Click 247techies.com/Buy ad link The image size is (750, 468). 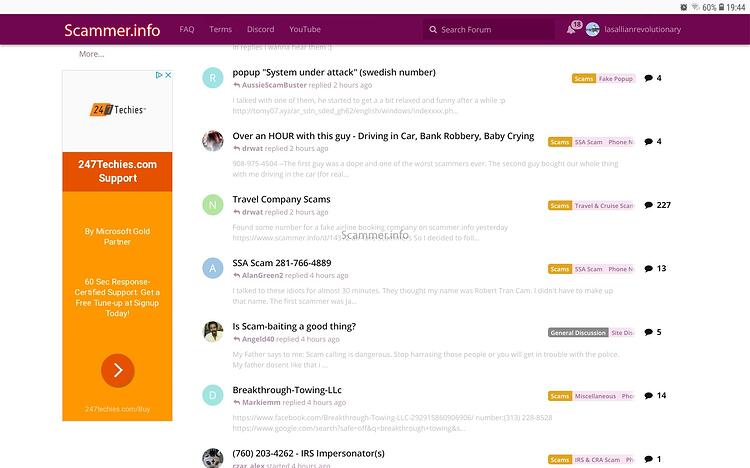tap(118, 409)
